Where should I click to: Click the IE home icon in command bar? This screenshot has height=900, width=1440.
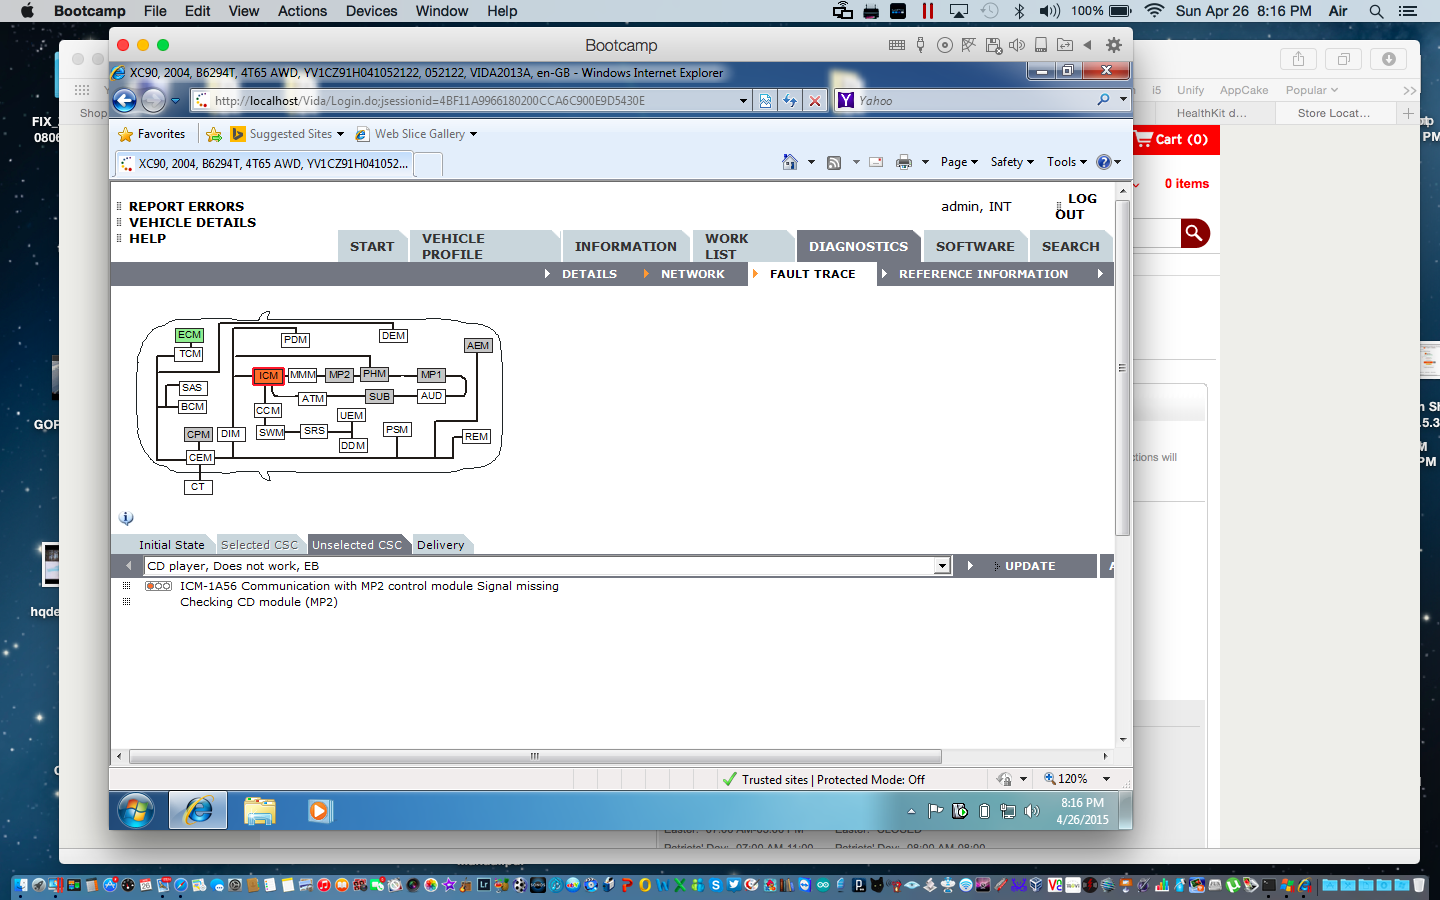790,162
